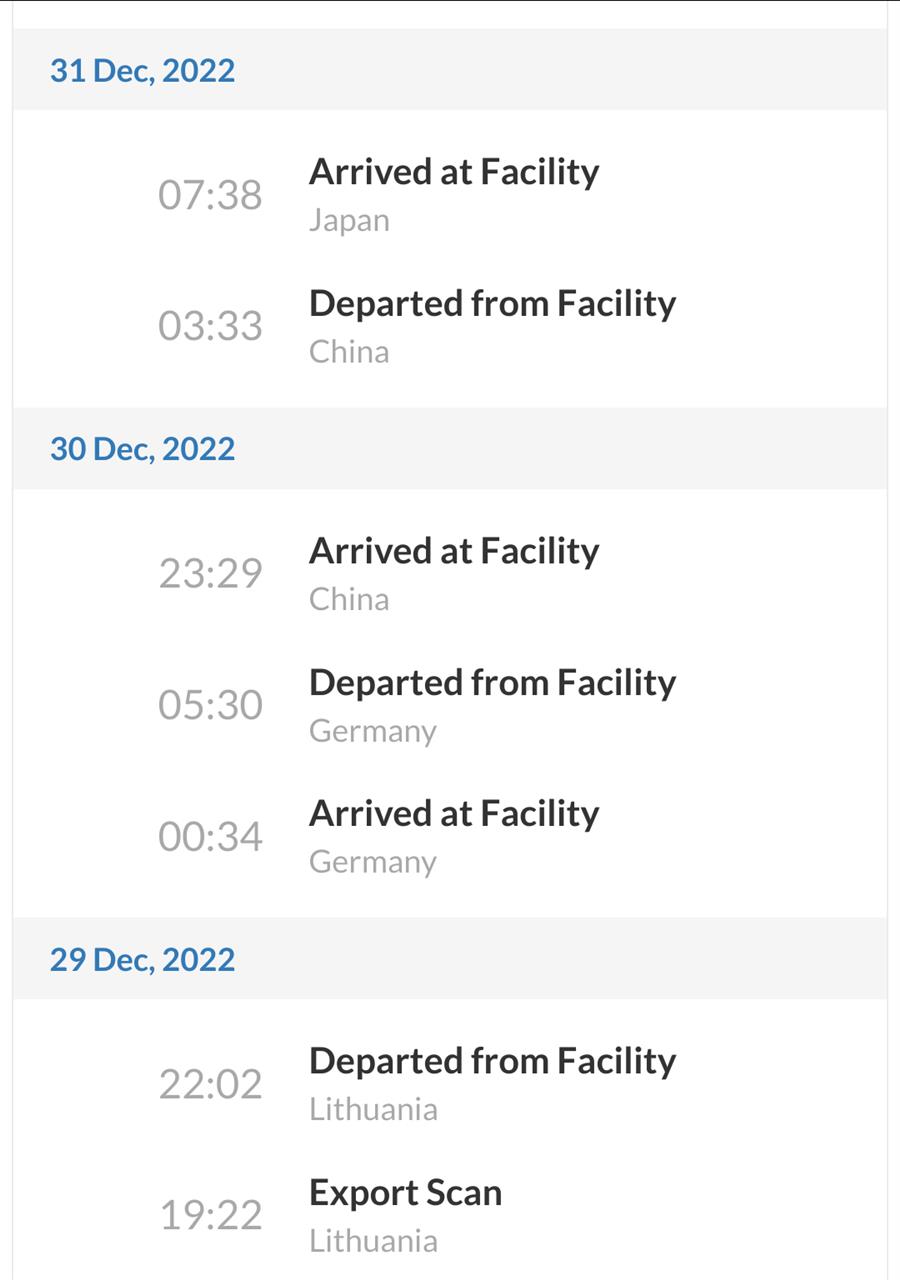Click the 07:38 timestamp
The image size is (900, 1280).
[x=210, y=194]
